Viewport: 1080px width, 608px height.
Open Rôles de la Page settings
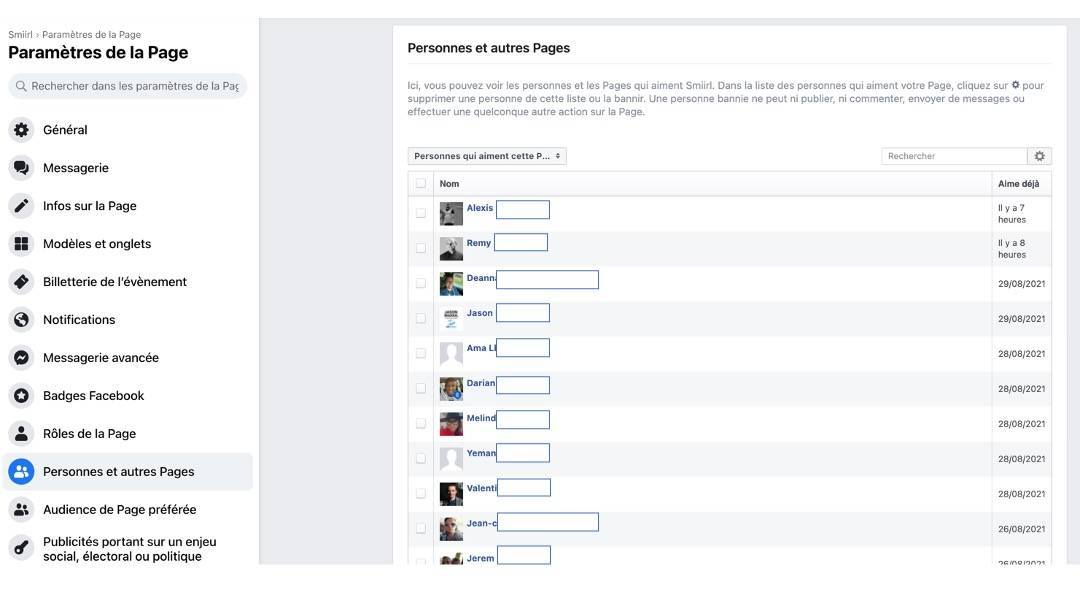[89, 434]
